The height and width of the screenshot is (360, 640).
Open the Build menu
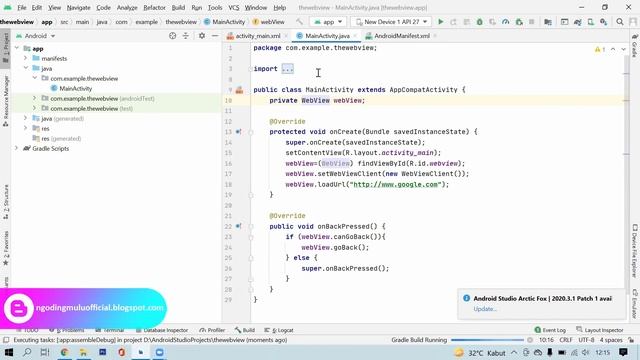[178, 7]
